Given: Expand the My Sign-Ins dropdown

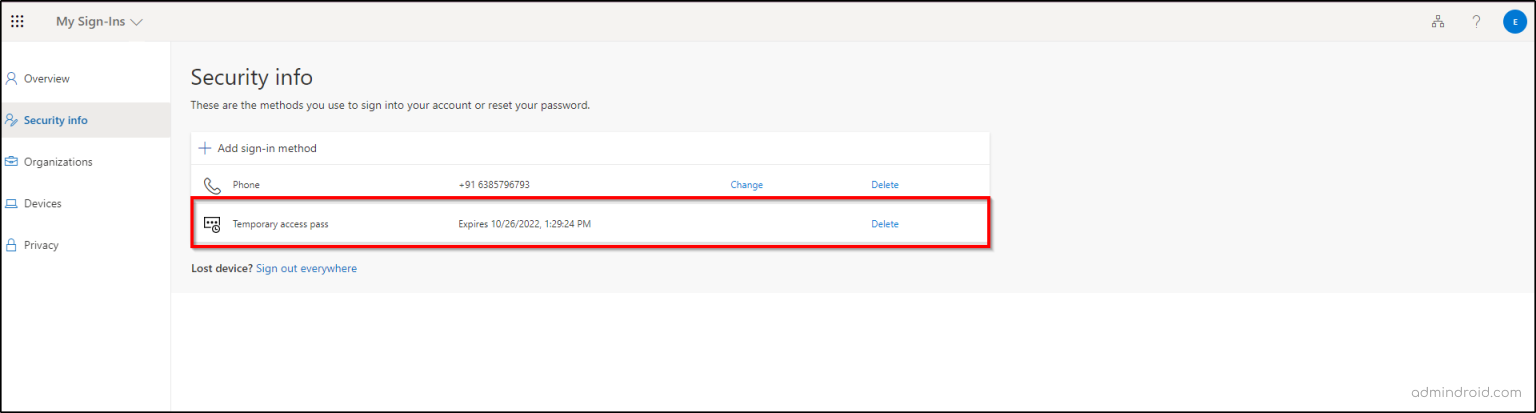Looking at the screenshot, I should (x=99, y=22).
